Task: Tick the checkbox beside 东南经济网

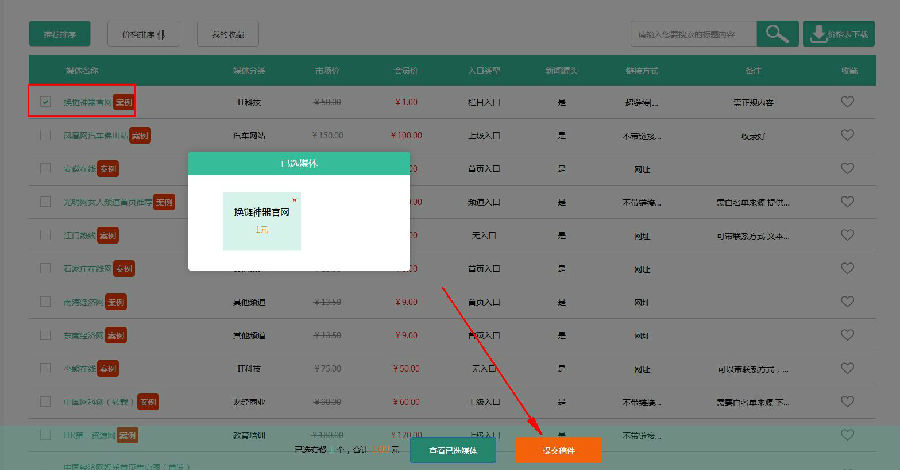Action: pyautogui.click(x=45, y=335)
